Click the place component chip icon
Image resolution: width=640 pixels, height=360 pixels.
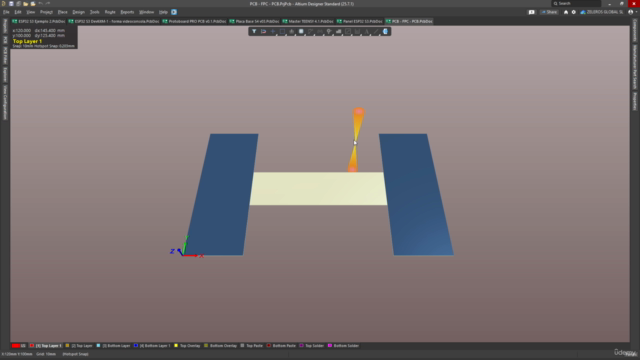click(301, 31)
